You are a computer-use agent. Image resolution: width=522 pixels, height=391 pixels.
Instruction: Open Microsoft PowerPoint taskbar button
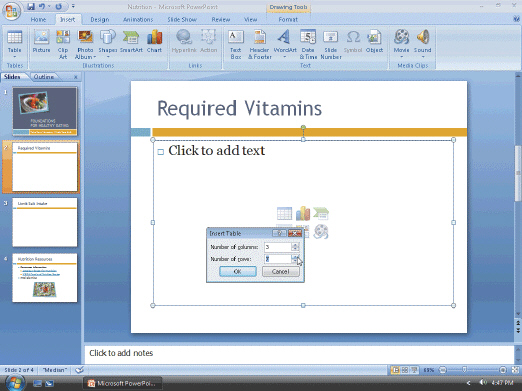(124, 383)
